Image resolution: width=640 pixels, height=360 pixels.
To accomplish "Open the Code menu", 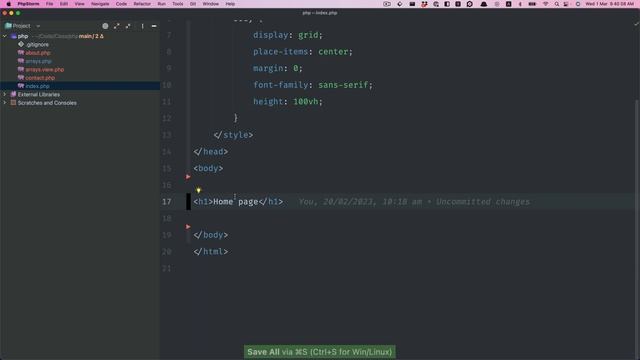I will point(121,4).
